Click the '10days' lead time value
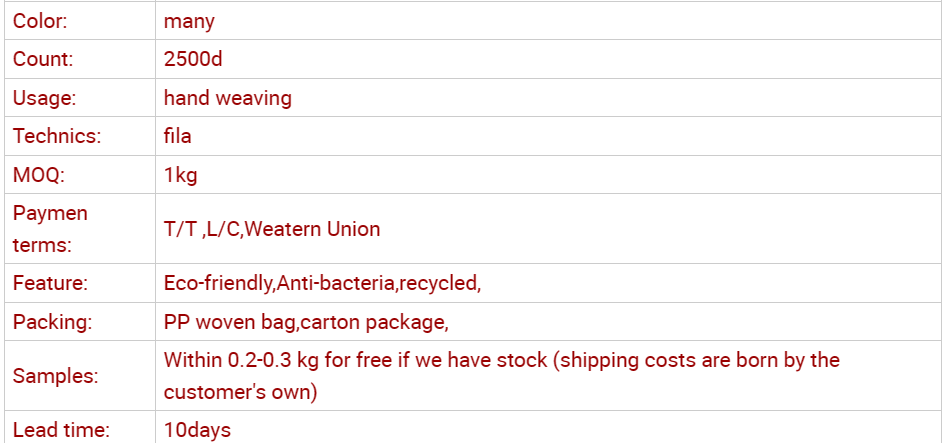Screen dimensions: 947x443 (197, 430)
